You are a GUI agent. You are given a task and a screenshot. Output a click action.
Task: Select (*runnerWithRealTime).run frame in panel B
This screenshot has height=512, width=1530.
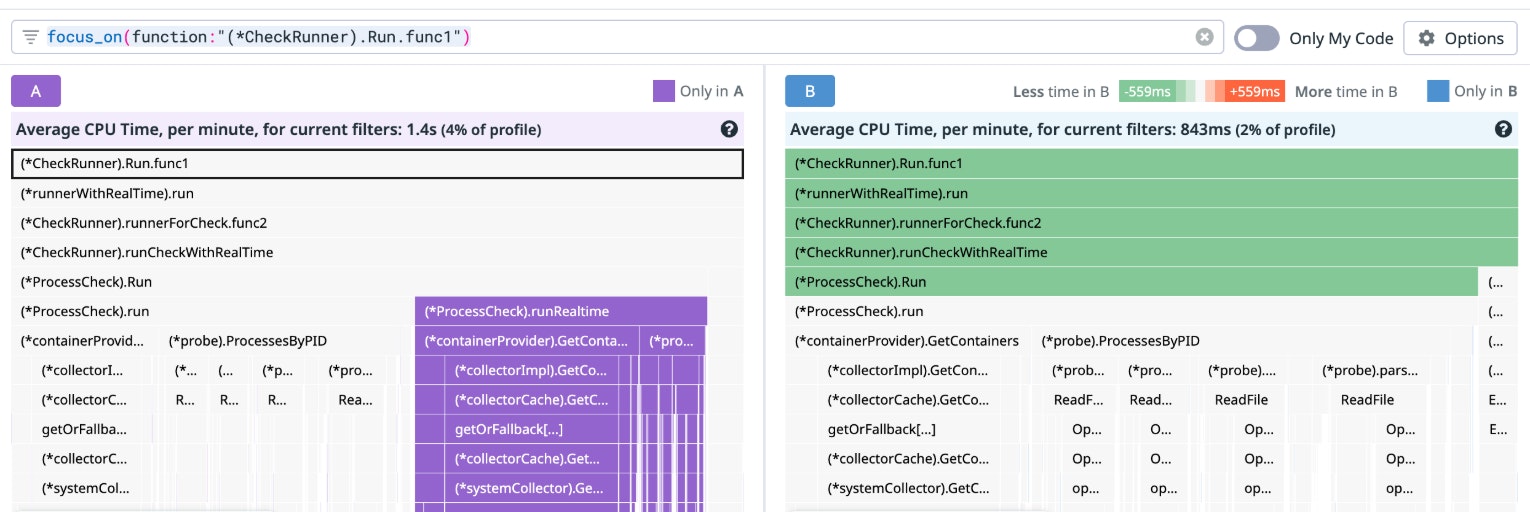click(1150, 193)
